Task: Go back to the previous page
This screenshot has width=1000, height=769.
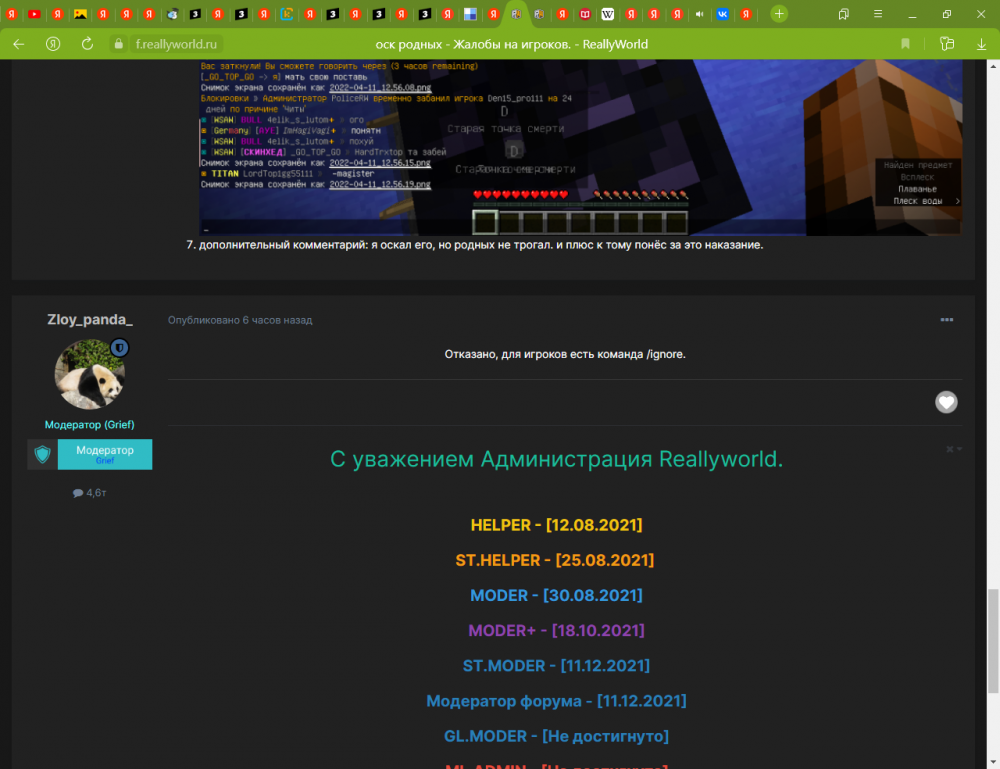Action: click(18, 44)
